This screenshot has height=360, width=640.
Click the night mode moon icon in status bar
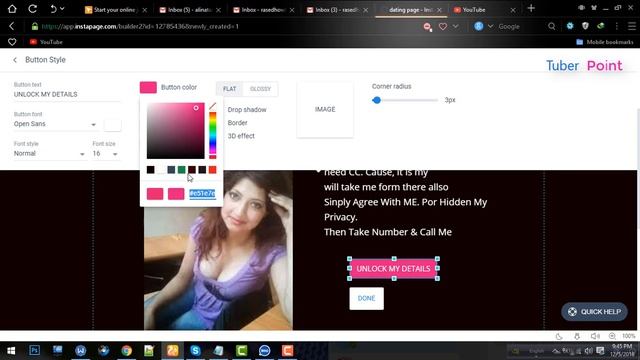[559, 336]
